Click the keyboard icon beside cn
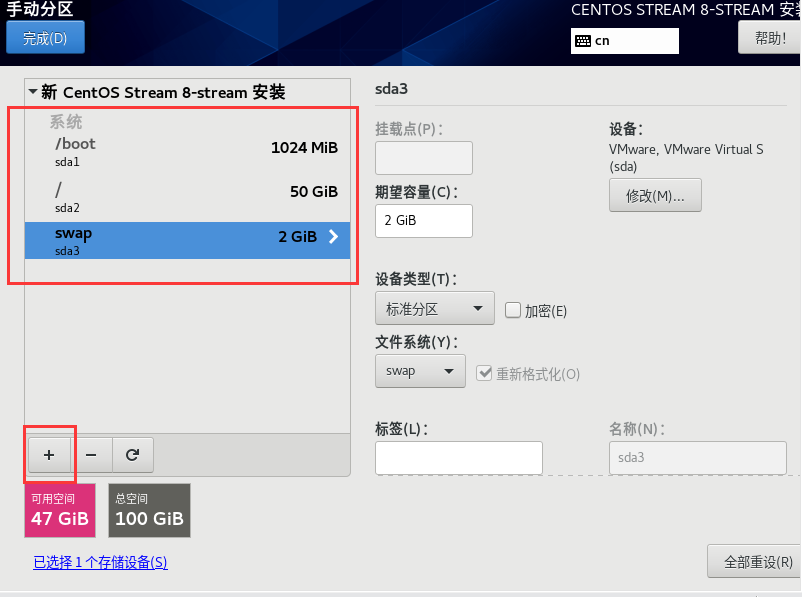The image size is (802, 597). [583, 41]
